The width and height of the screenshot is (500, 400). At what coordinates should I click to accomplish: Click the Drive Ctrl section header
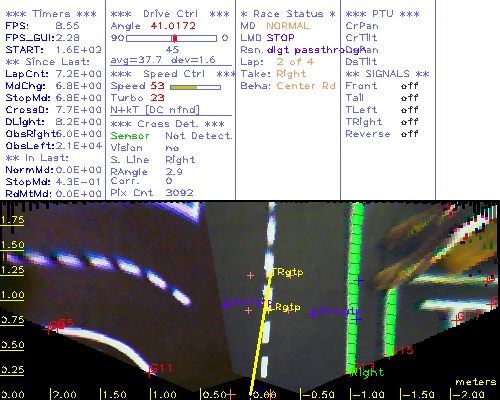coord(170,14)
